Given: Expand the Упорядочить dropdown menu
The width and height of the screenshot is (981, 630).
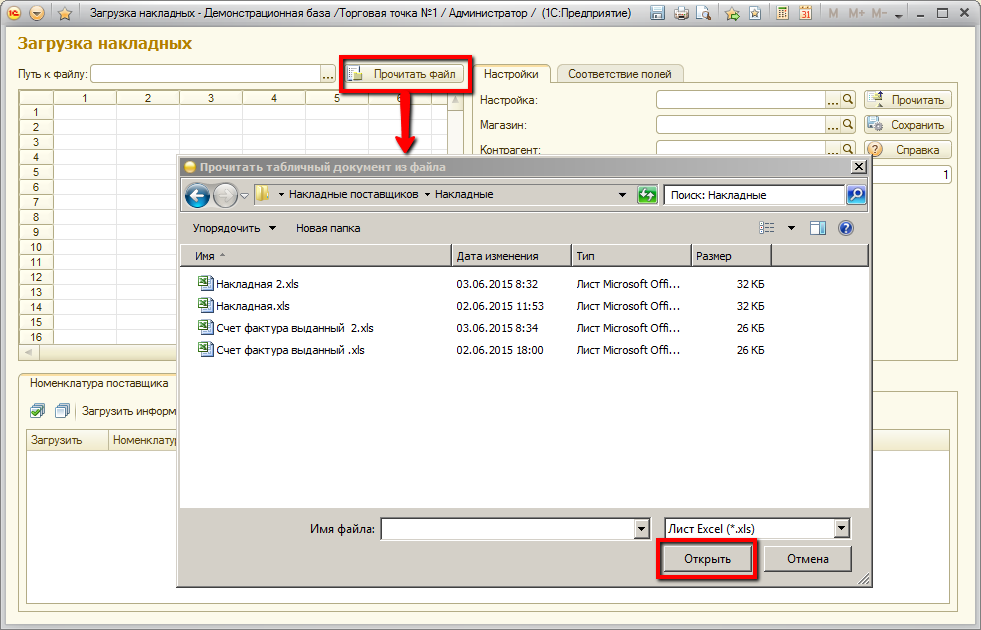Looking at the screenshot, I should (x=234, y=228).
